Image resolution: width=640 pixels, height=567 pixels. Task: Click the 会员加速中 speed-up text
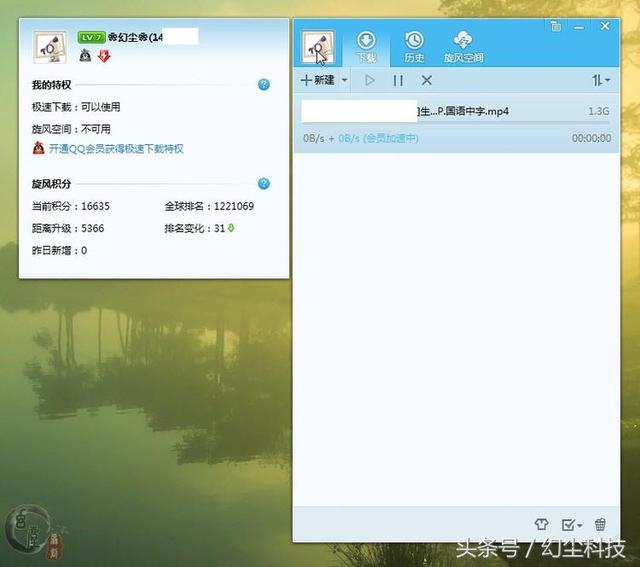tap(391, 138)
